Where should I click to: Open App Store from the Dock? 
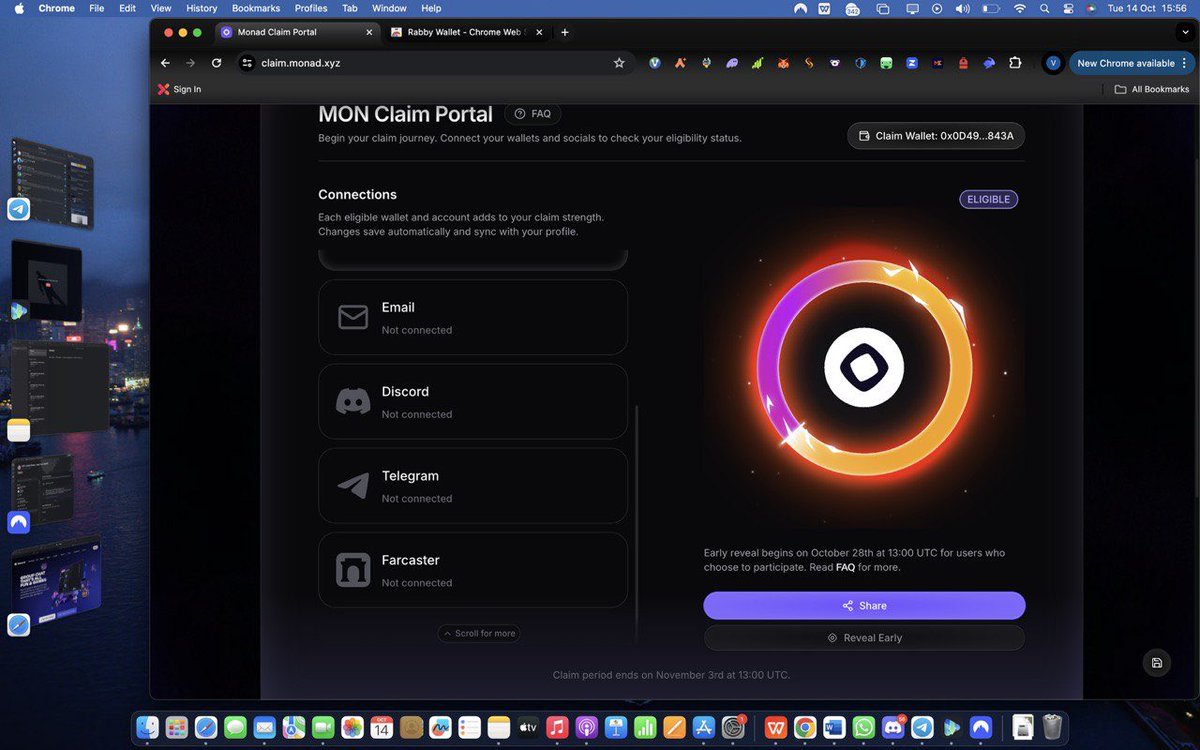[704, 727]
